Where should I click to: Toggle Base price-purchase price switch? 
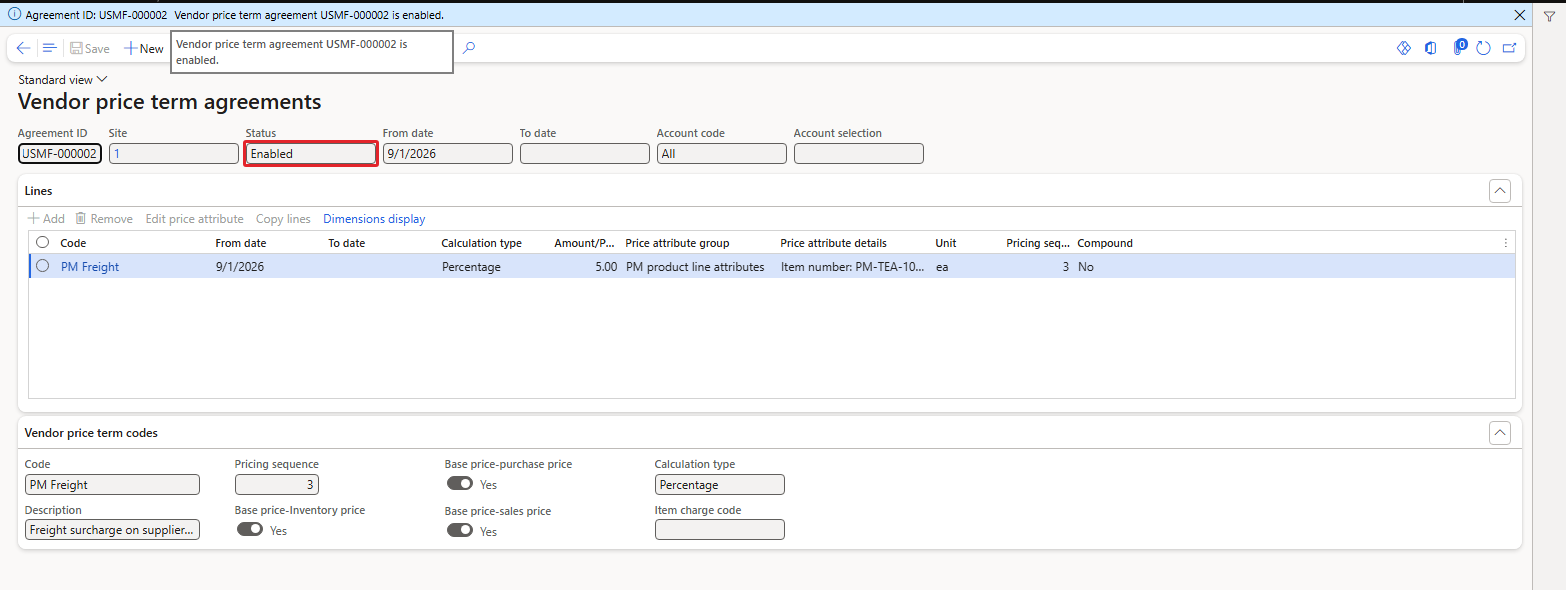[459, 483]
